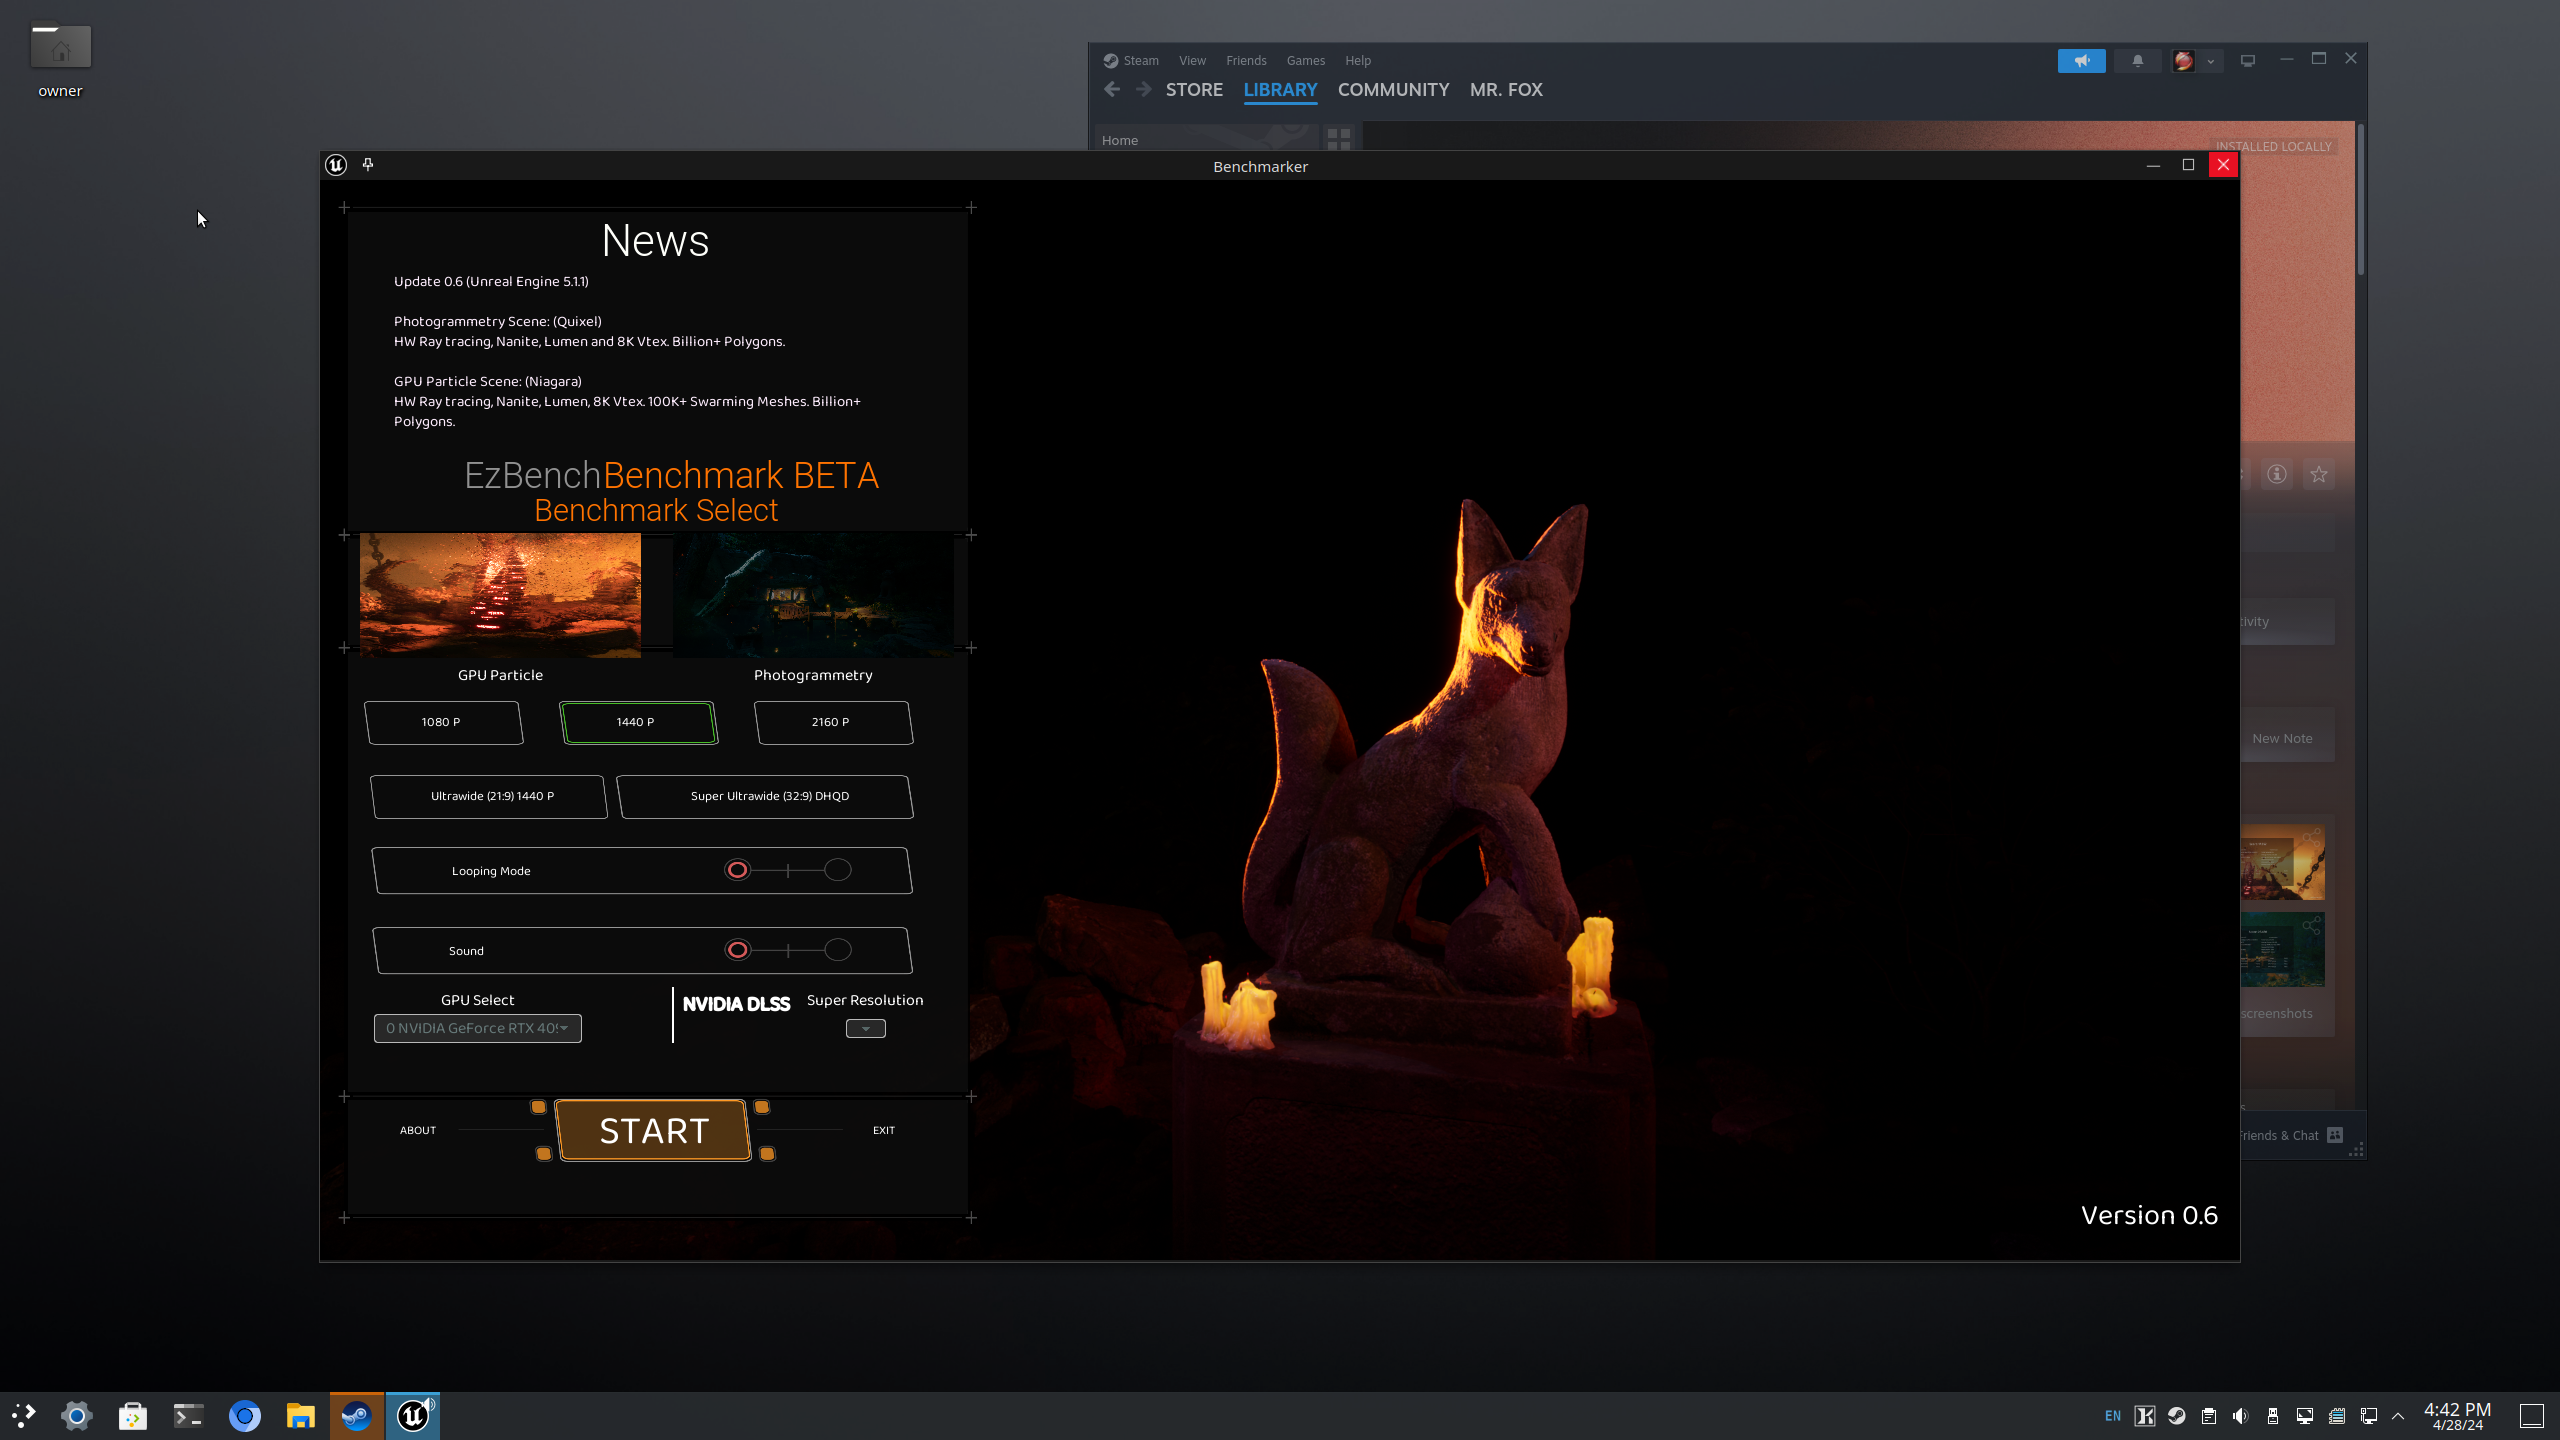Open the removable USB devices tray icon

(2272, 1416)
